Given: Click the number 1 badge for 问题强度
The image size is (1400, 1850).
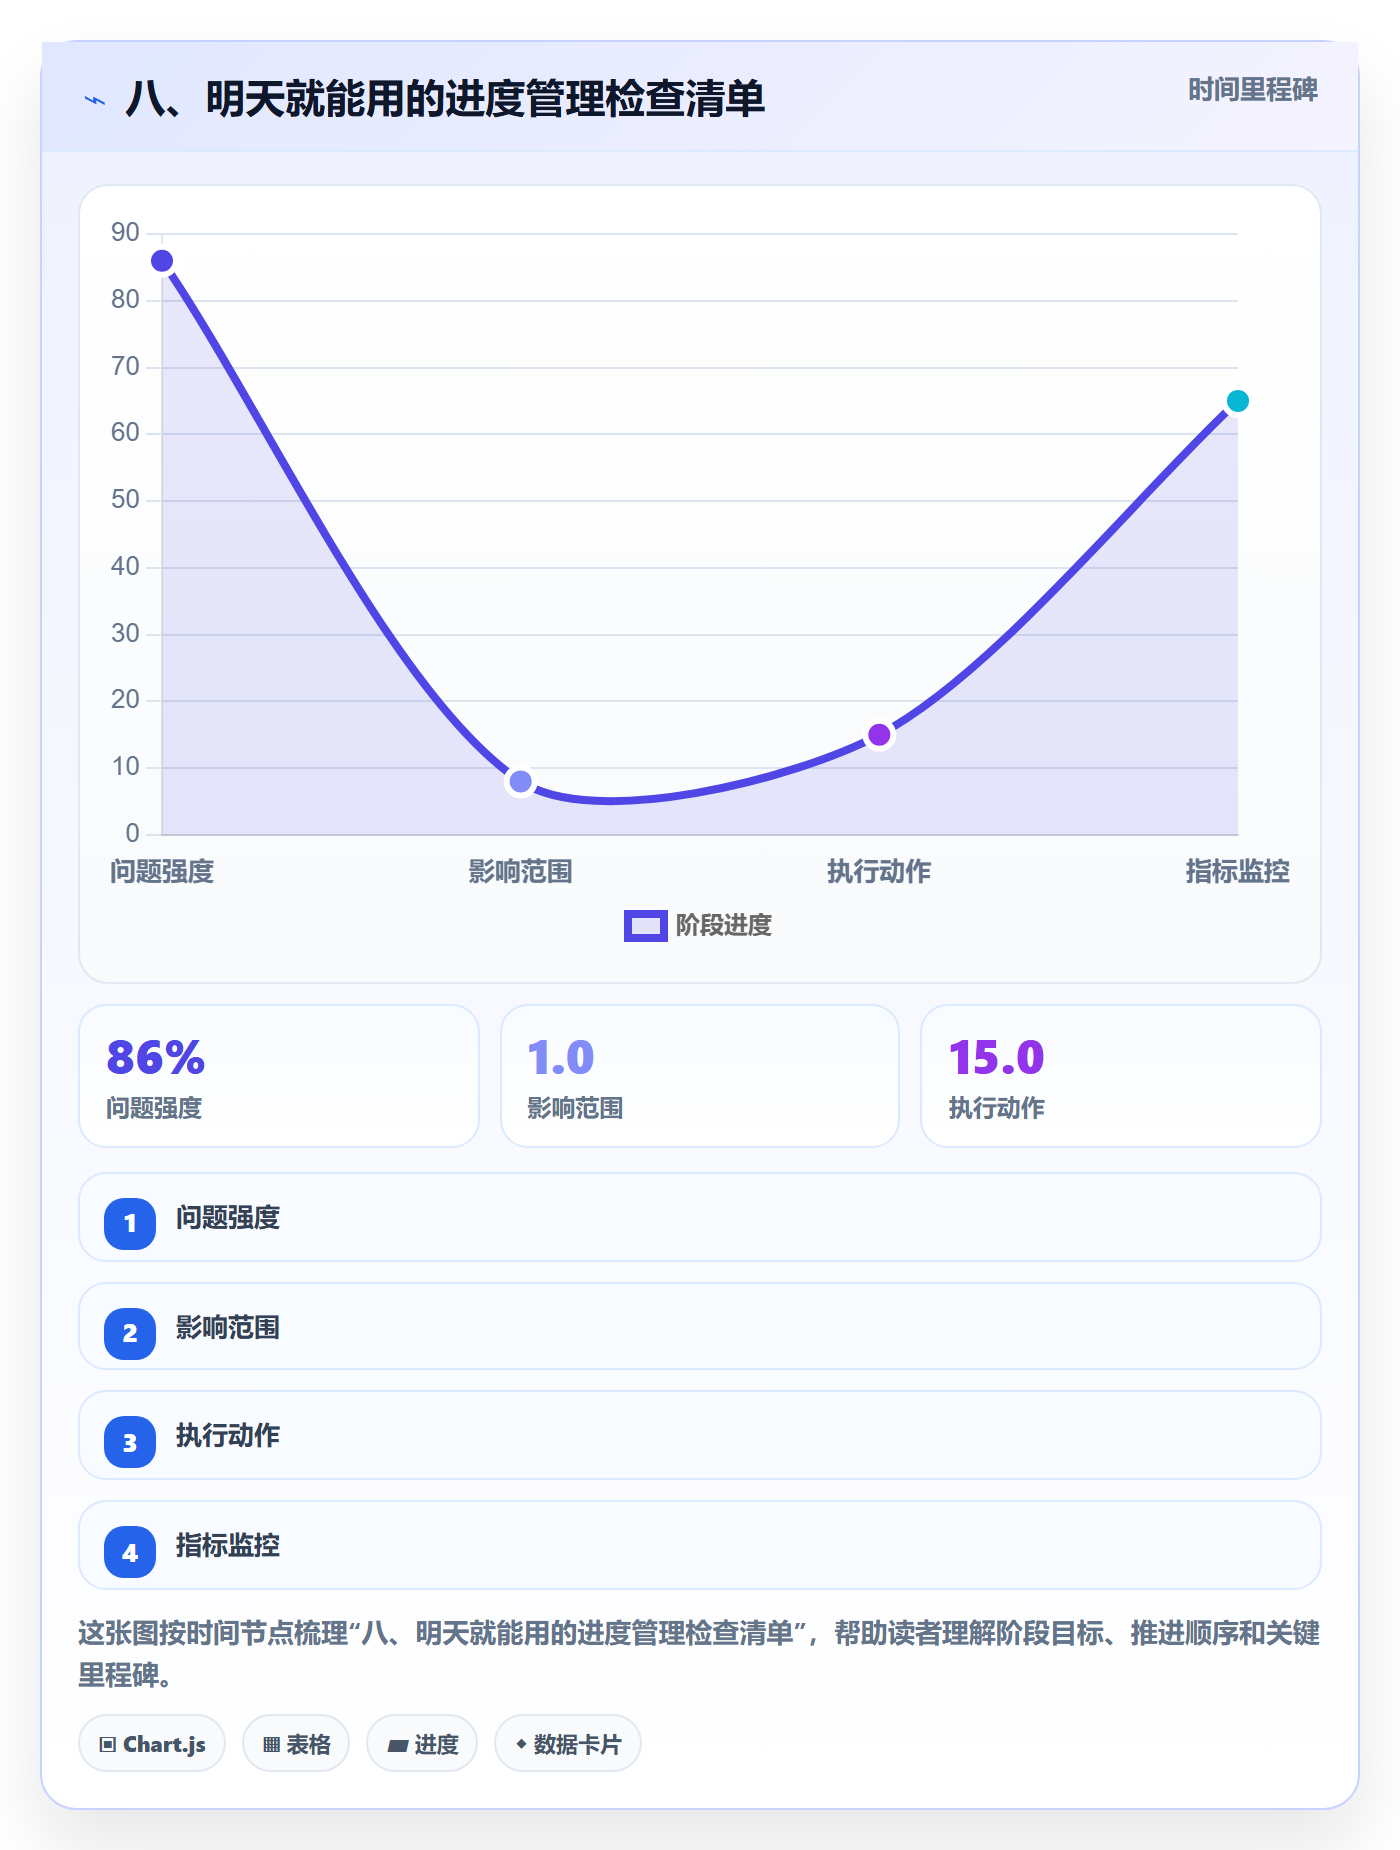Looking at the screenshot, I should click(130, 1223).
